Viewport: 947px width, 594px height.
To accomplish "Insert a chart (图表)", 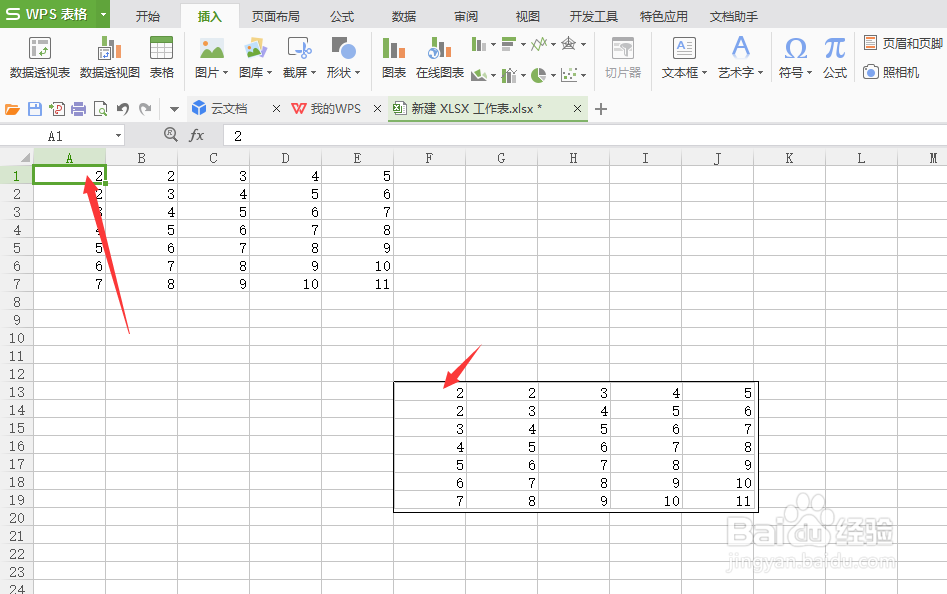I will [394, 58].
